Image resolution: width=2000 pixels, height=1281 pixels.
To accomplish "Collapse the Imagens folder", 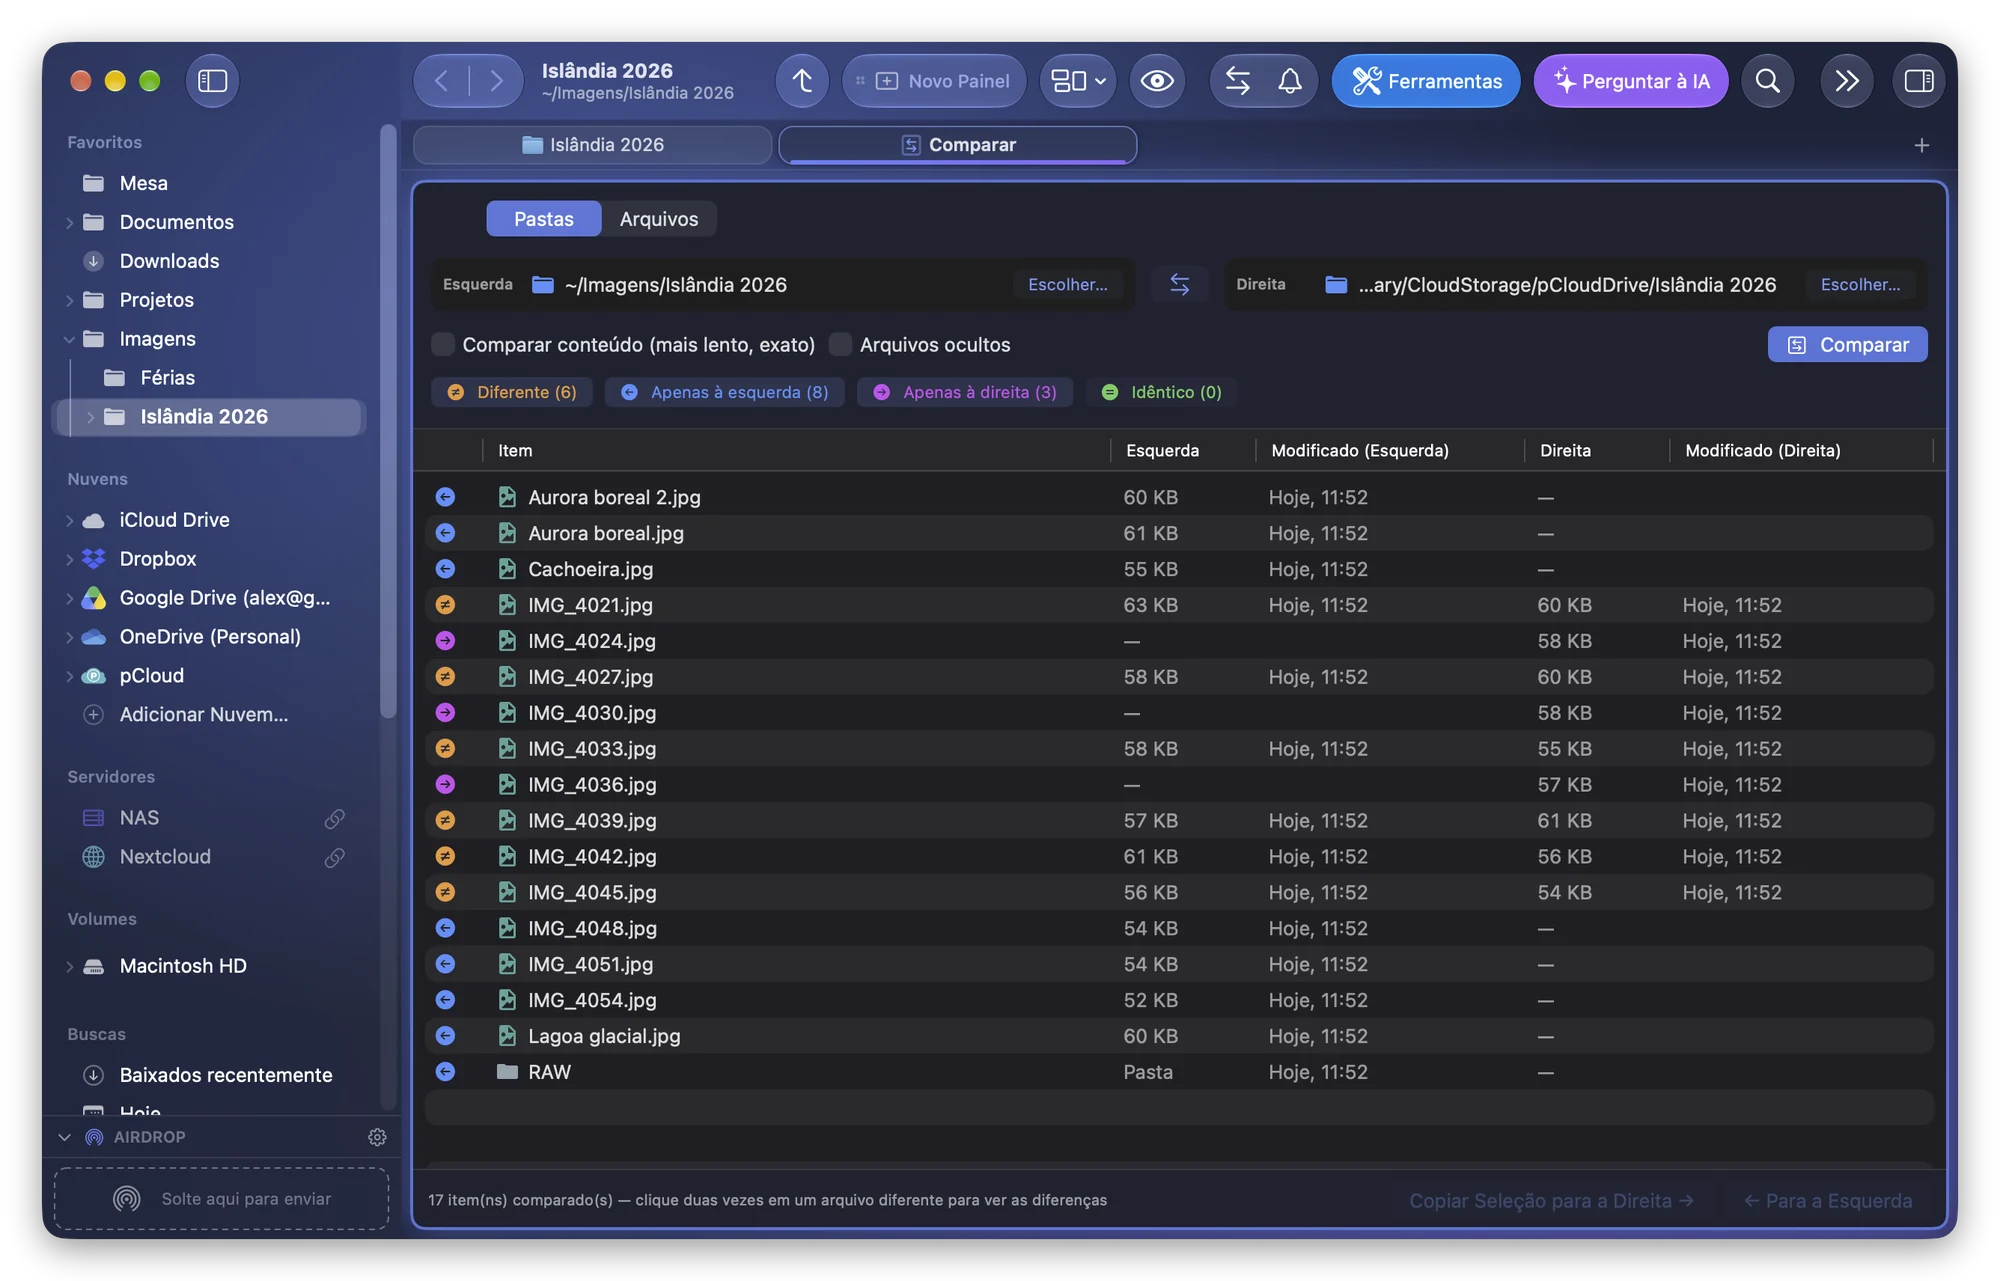I will pyautogui.click(x=70, y=340).
